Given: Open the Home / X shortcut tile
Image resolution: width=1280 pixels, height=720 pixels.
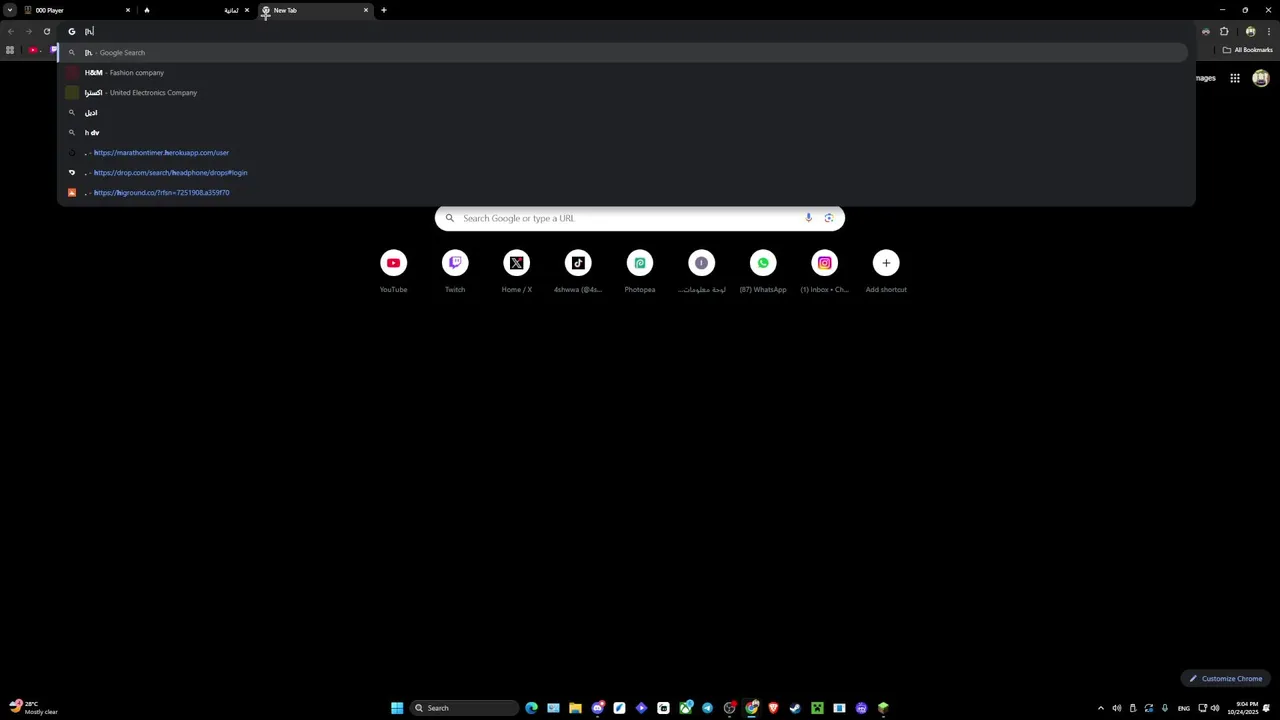Looking at the screenshot, I should pos(517,270).
